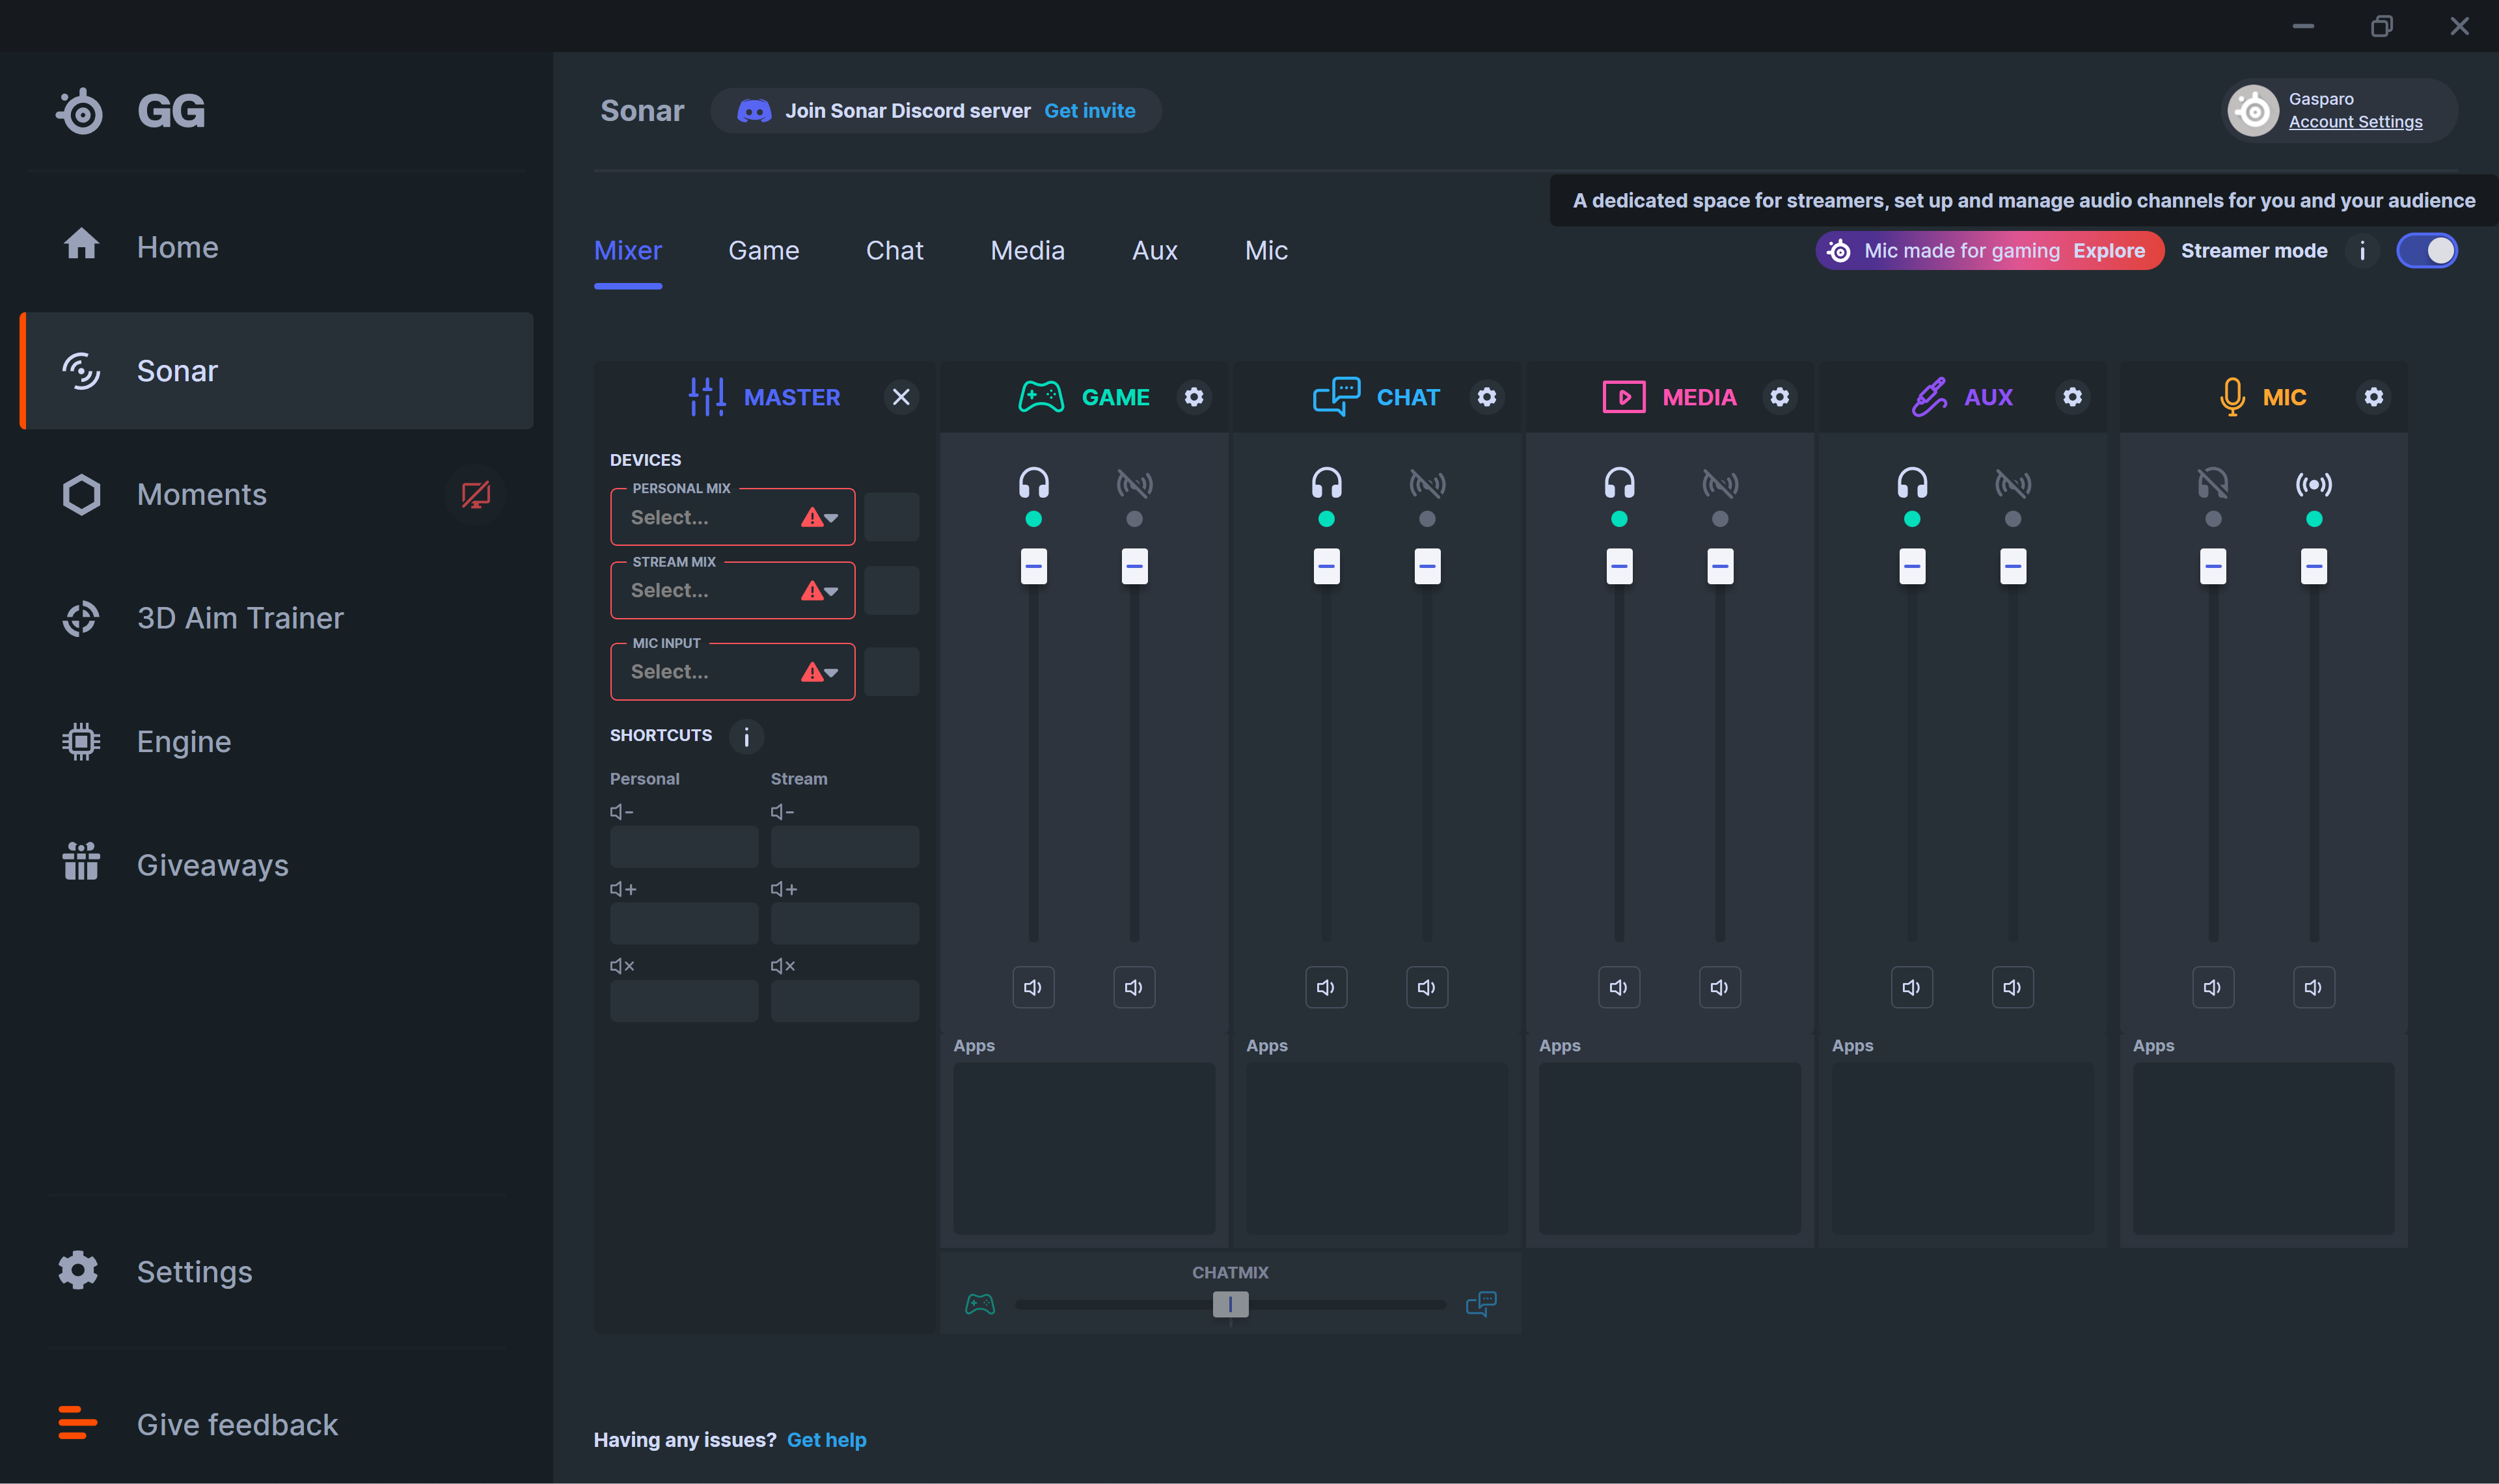
Task: Click the ChatMix chat bubble icon
Action: [1481, 1304]
